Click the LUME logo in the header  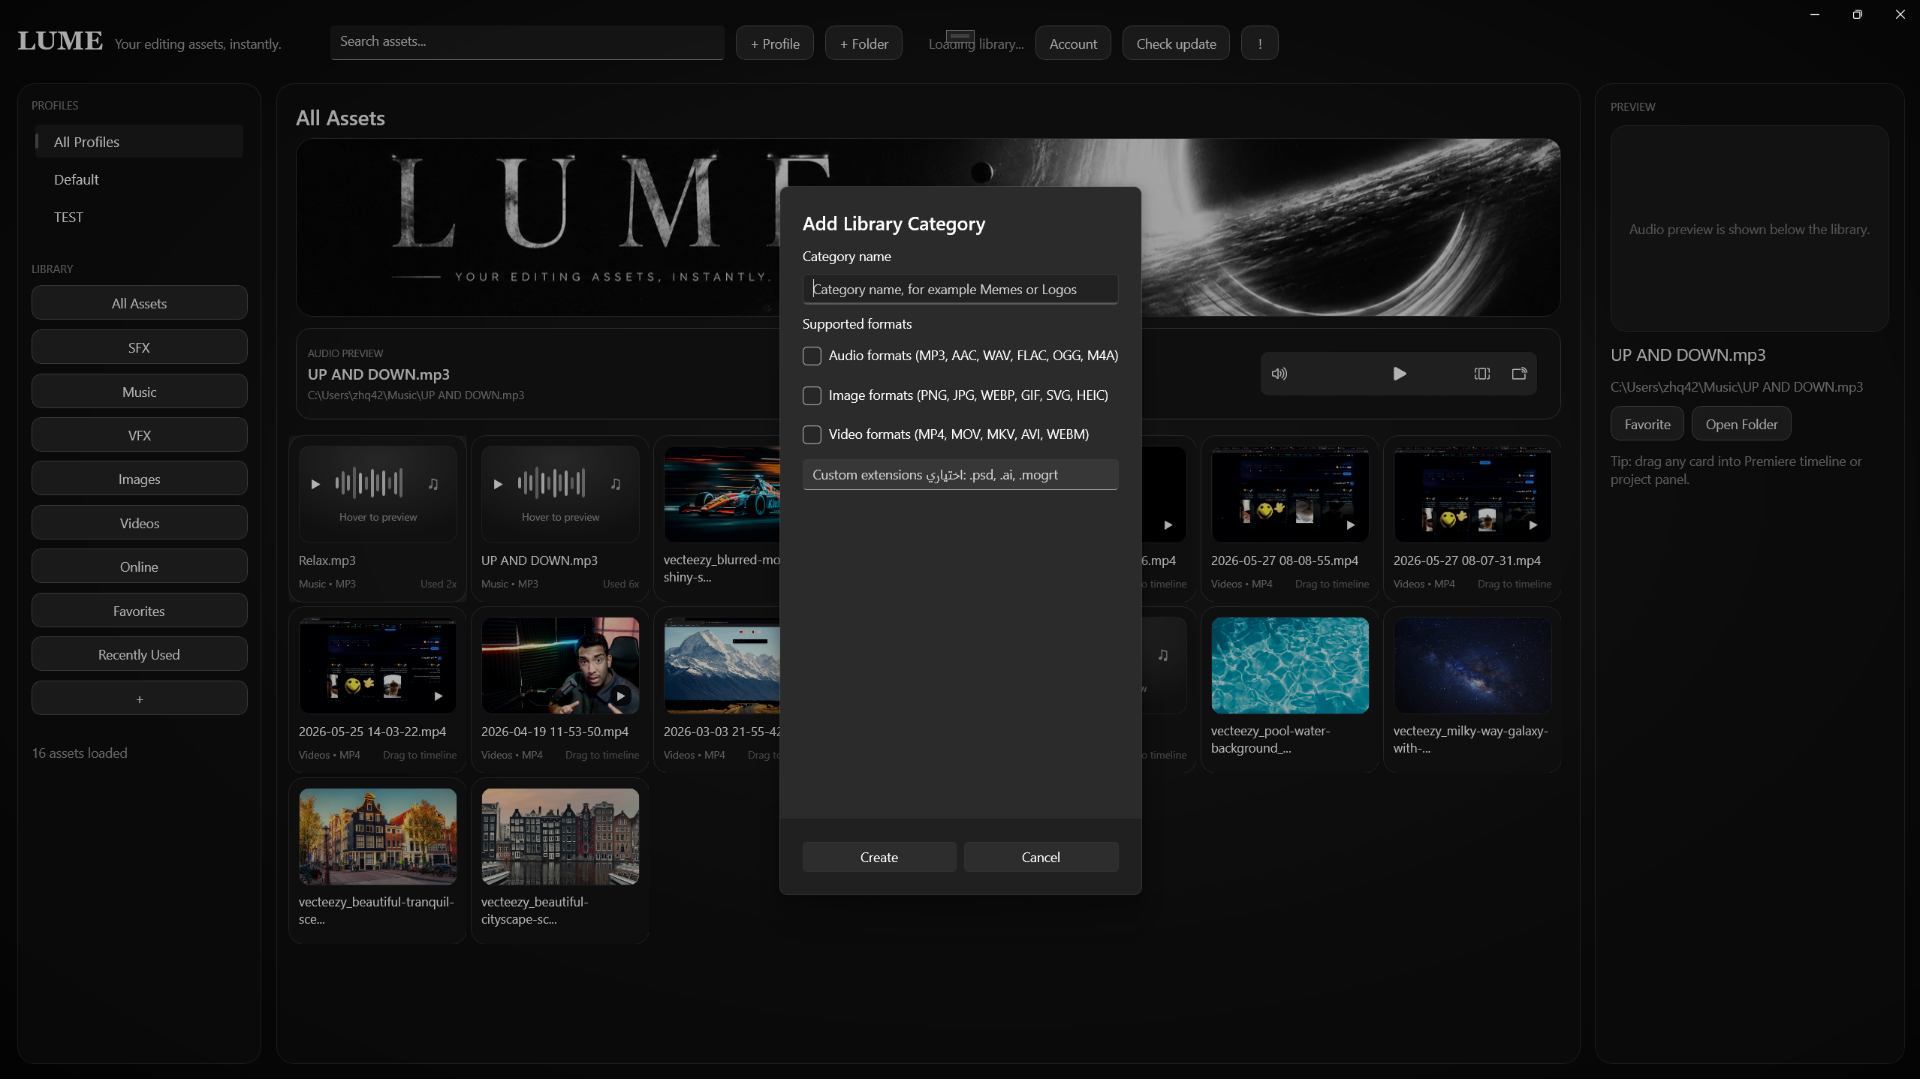point(60,42)
